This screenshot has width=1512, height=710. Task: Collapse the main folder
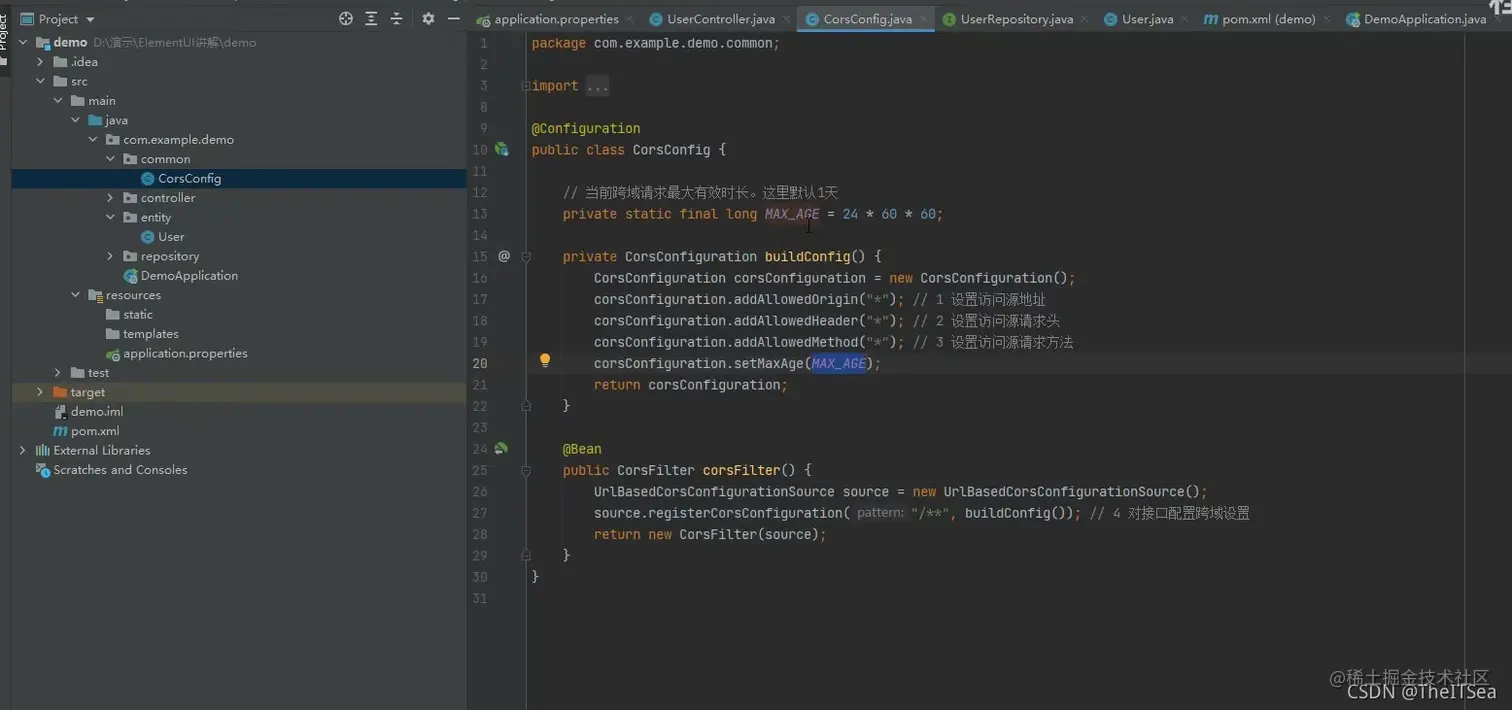click(x=58, y=101)
